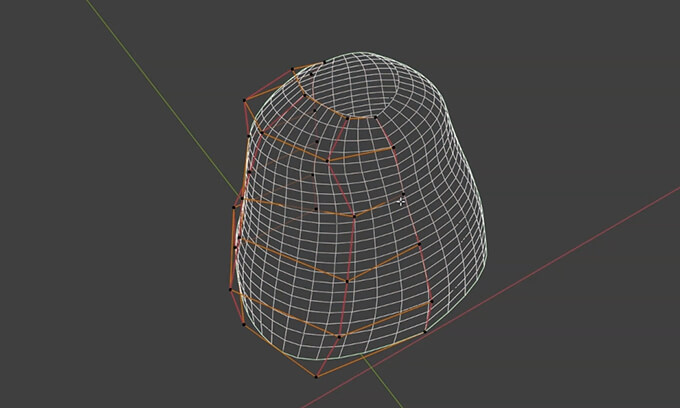The width and height of the screenshot is (680, 408).
Task: Select the leftmost cage vertex at mid-height
Action: pyautogui.click(x=233, y=208)
